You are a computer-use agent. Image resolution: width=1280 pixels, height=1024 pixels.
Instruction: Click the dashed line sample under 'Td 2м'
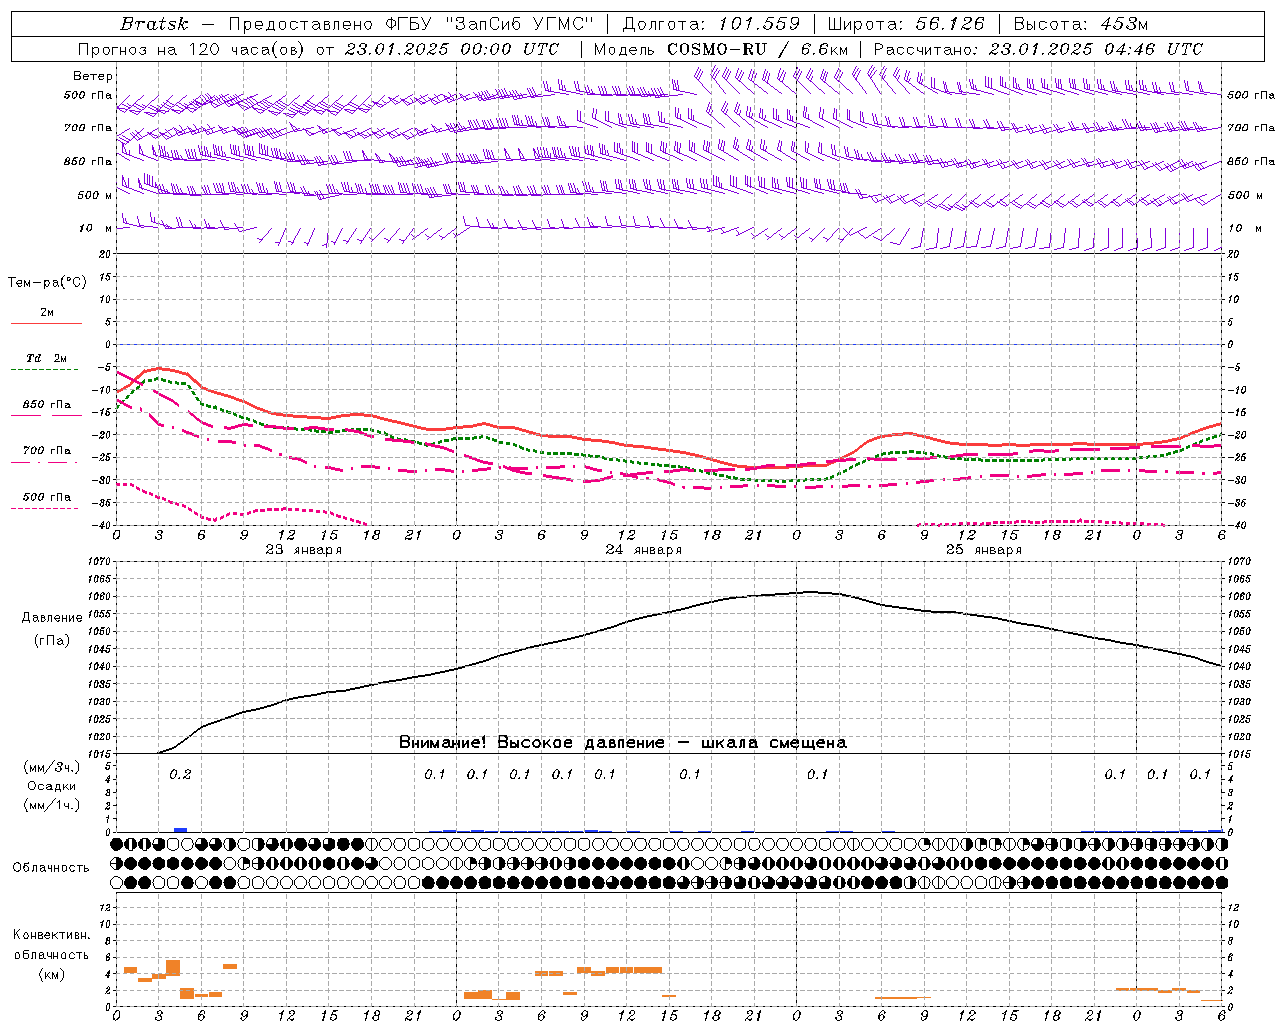[46, 370]
